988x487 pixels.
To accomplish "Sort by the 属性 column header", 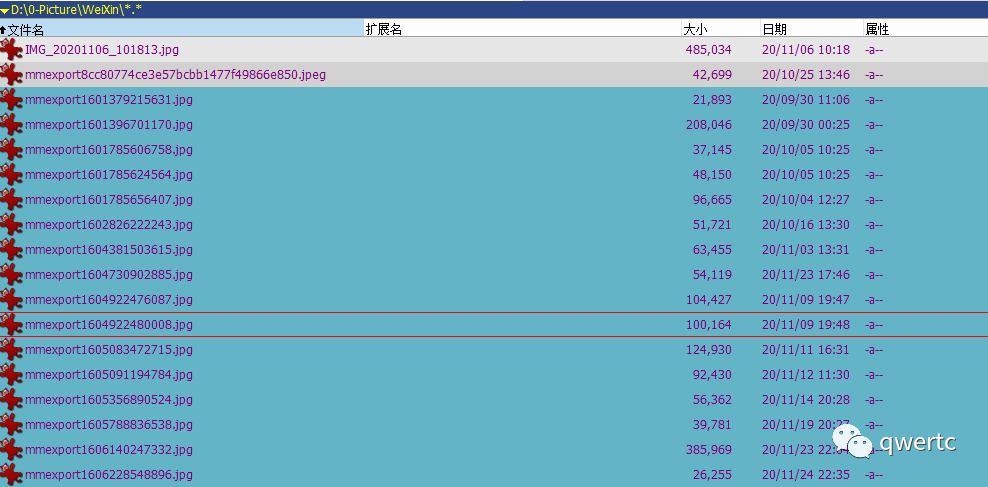I will click(926, 29).
